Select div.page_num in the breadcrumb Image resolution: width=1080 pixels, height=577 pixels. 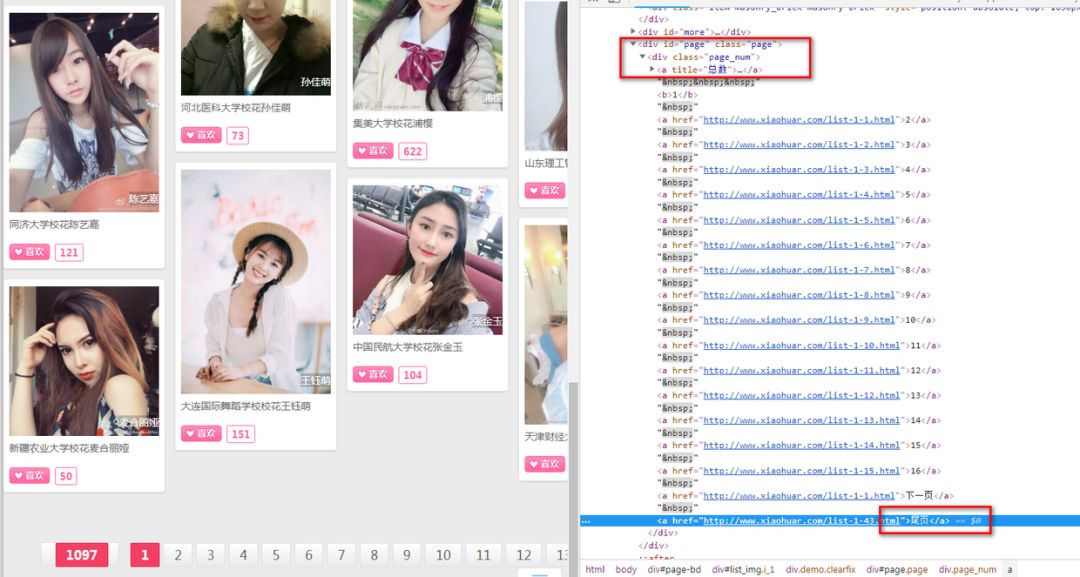(967, 569)
